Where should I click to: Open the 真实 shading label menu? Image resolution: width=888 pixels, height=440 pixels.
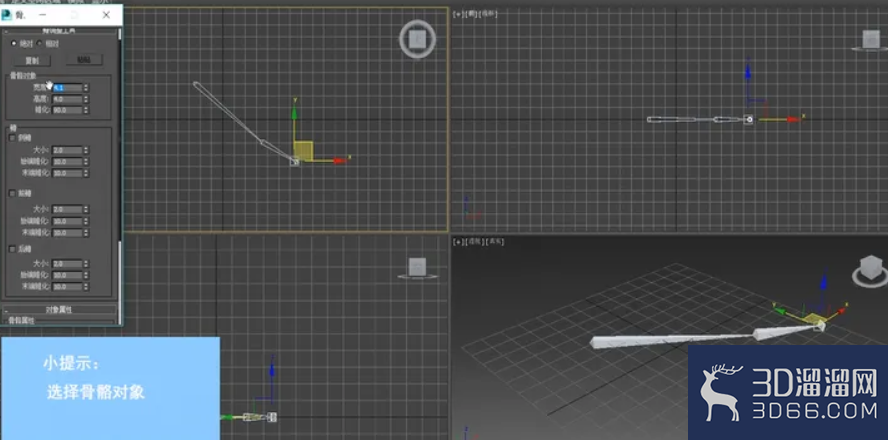coord(496,242)
